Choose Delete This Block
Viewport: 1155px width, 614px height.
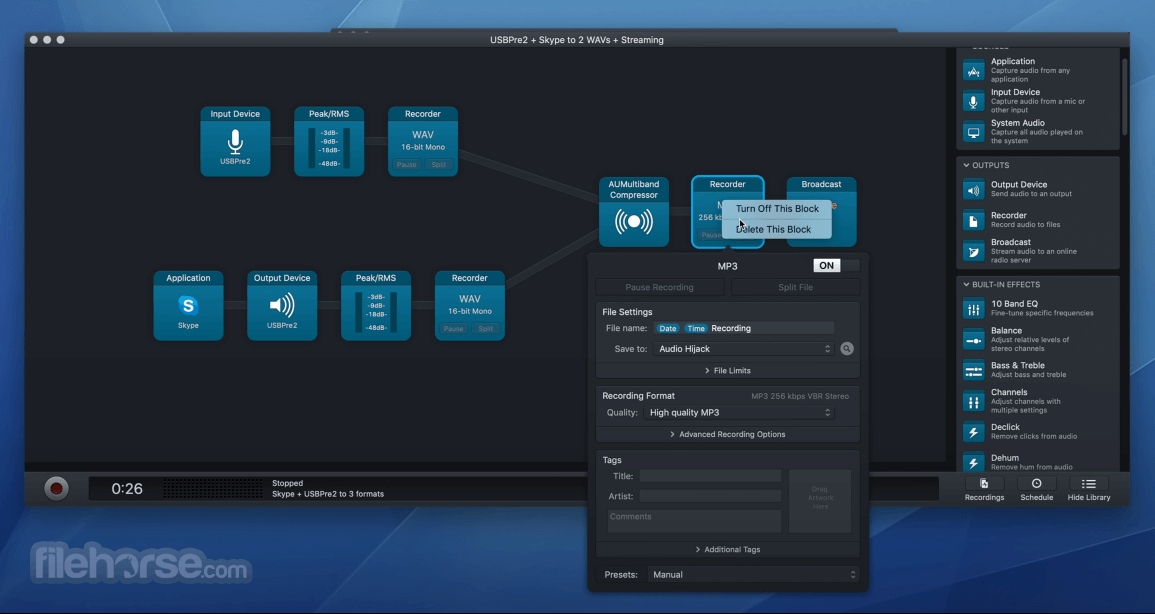pos(777,230)
